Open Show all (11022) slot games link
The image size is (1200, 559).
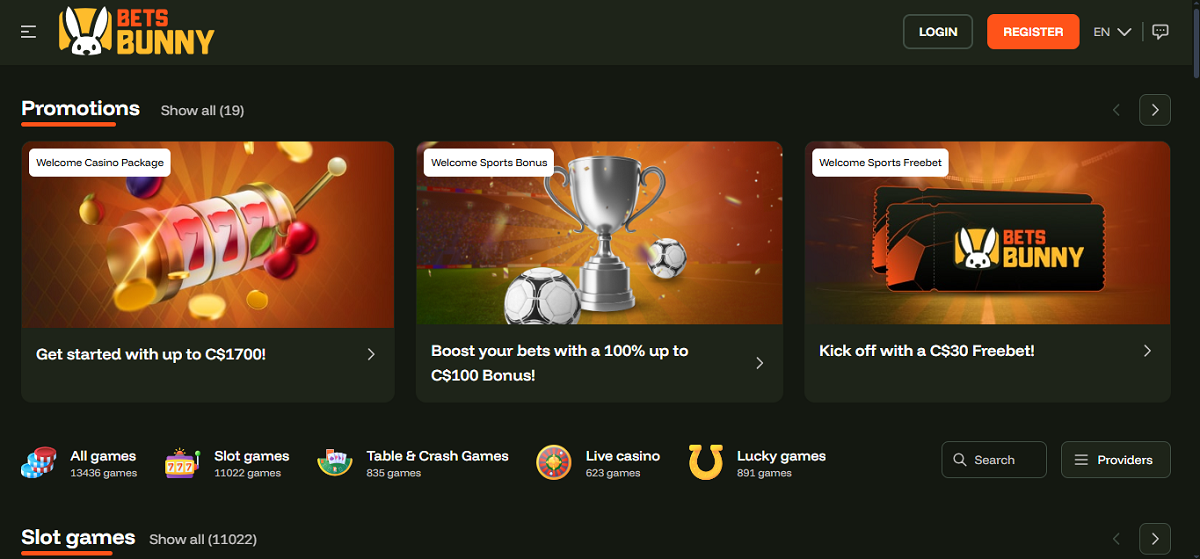click(x=203, y=539)
